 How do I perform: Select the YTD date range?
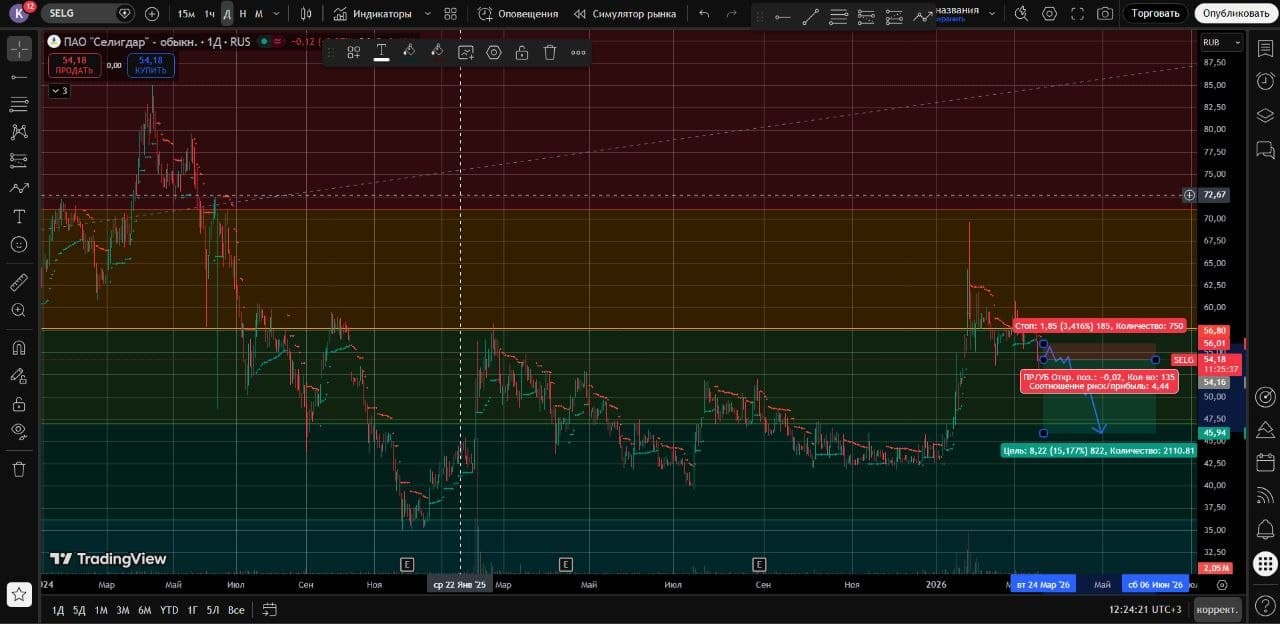pyautogui.click(x=169, y=610)
